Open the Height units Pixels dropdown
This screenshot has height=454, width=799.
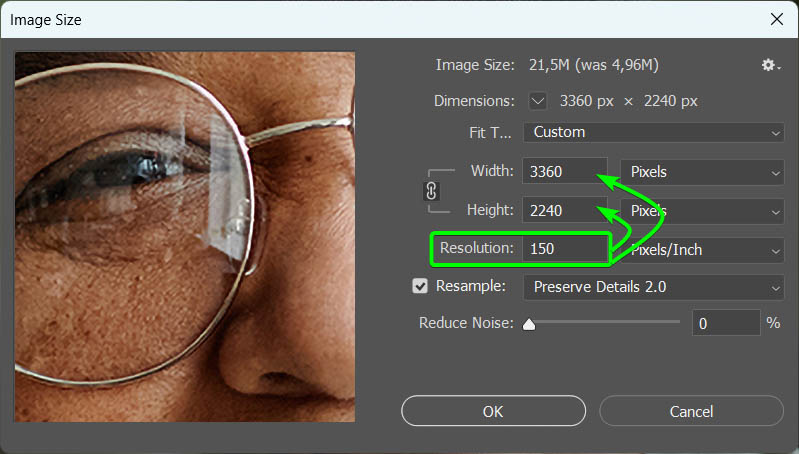(702, 211)
